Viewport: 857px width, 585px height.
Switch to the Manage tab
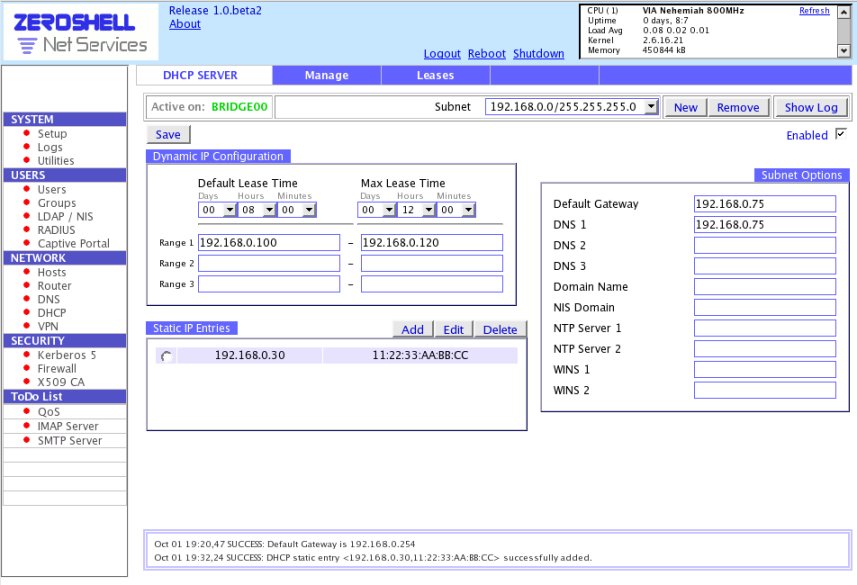point(326,75)
